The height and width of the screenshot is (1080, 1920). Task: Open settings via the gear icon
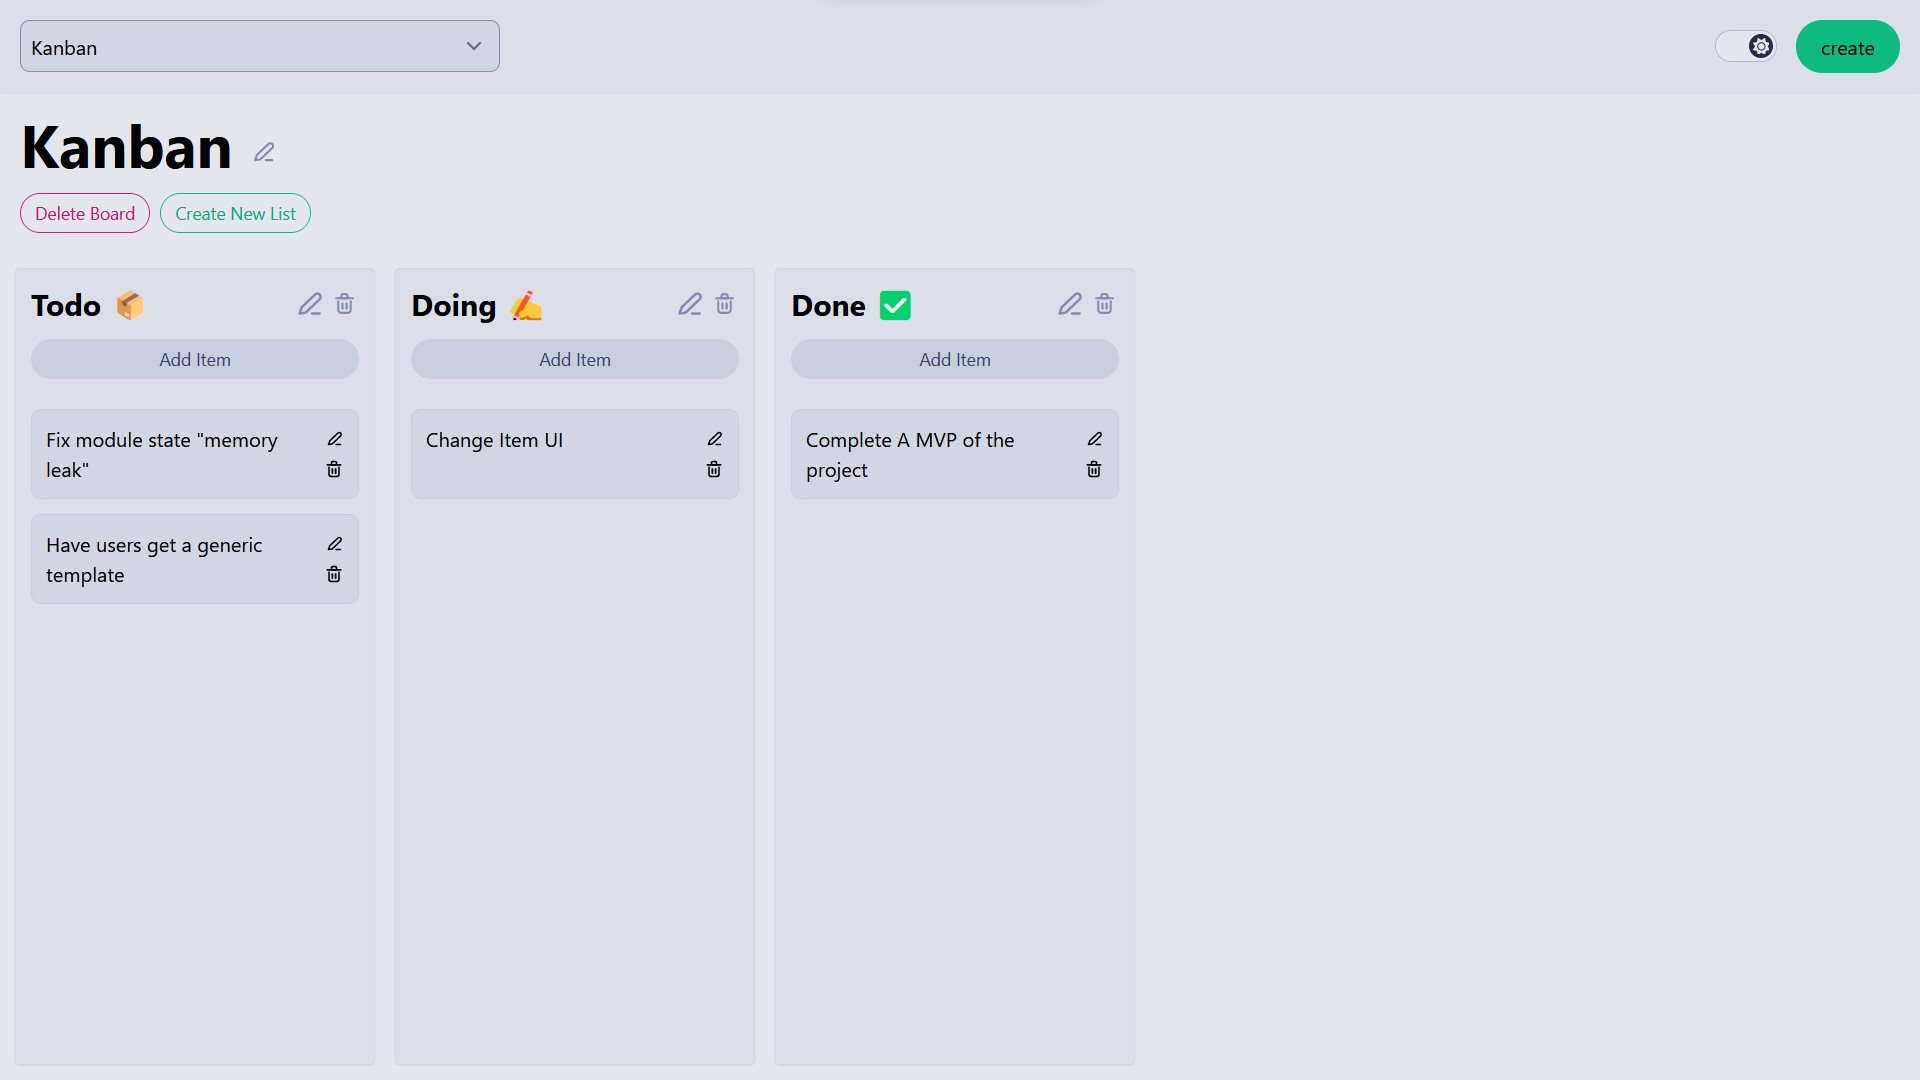1760,45
